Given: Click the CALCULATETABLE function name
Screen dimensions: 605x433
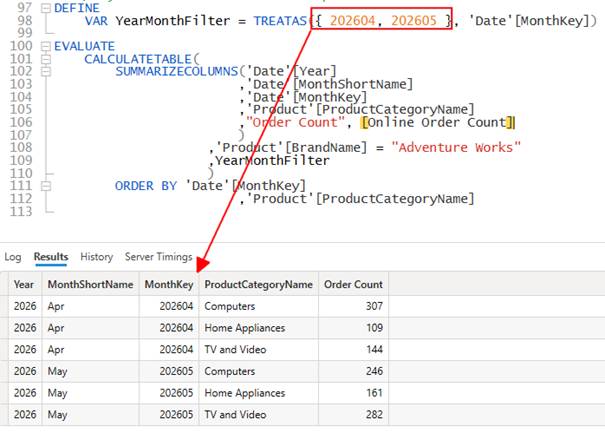Looking at the screenshot, I should coord(138,59).
